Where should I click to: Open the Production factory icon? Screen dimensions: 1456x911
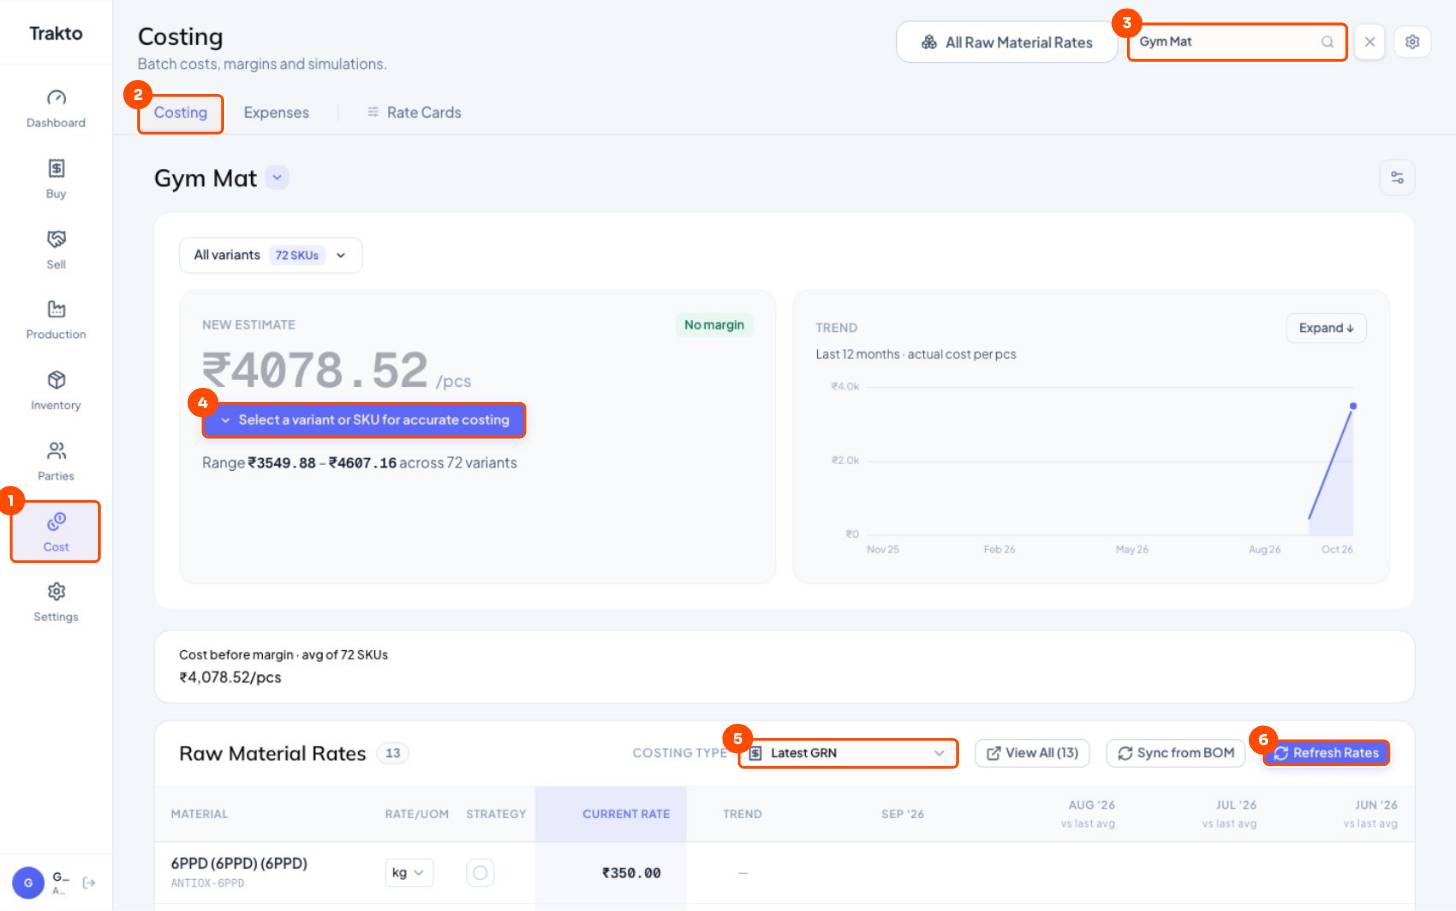(56, 309)
